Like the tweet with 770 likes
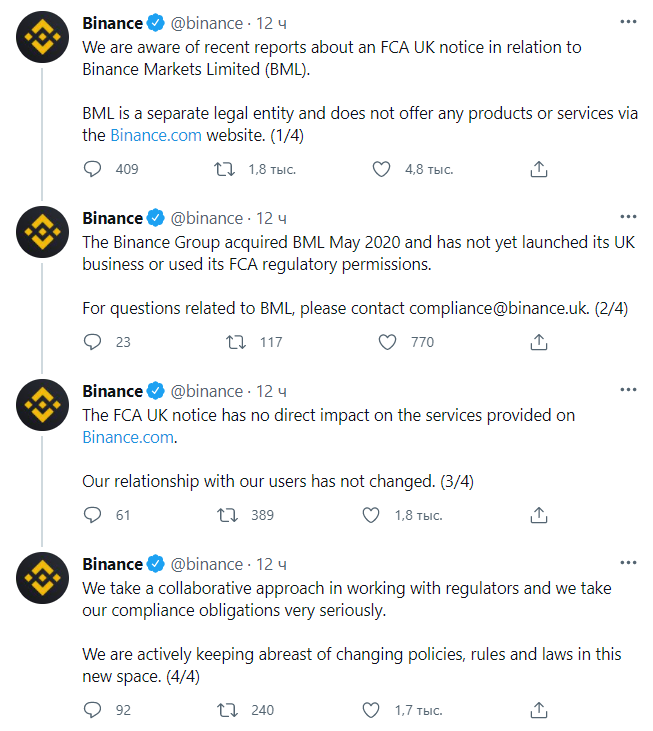This screenshot has width=653, height=731. click(388, 342)
